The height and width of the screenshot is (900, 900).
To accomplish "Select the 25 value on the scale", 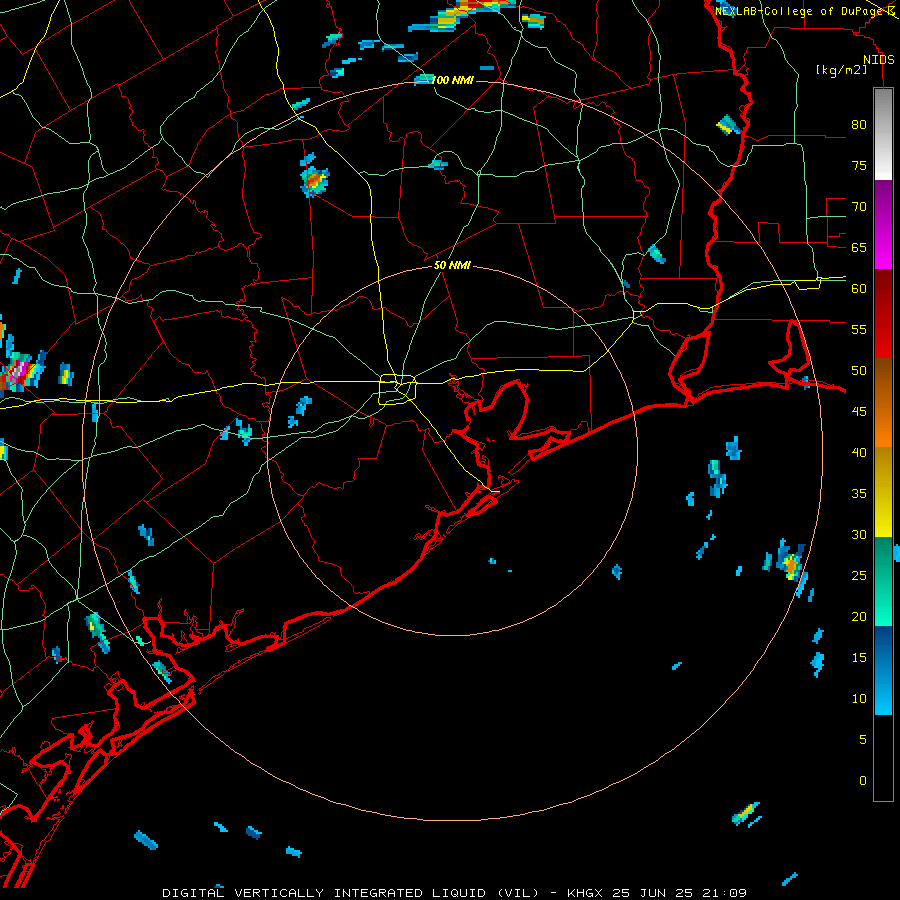I will (859, 576).
